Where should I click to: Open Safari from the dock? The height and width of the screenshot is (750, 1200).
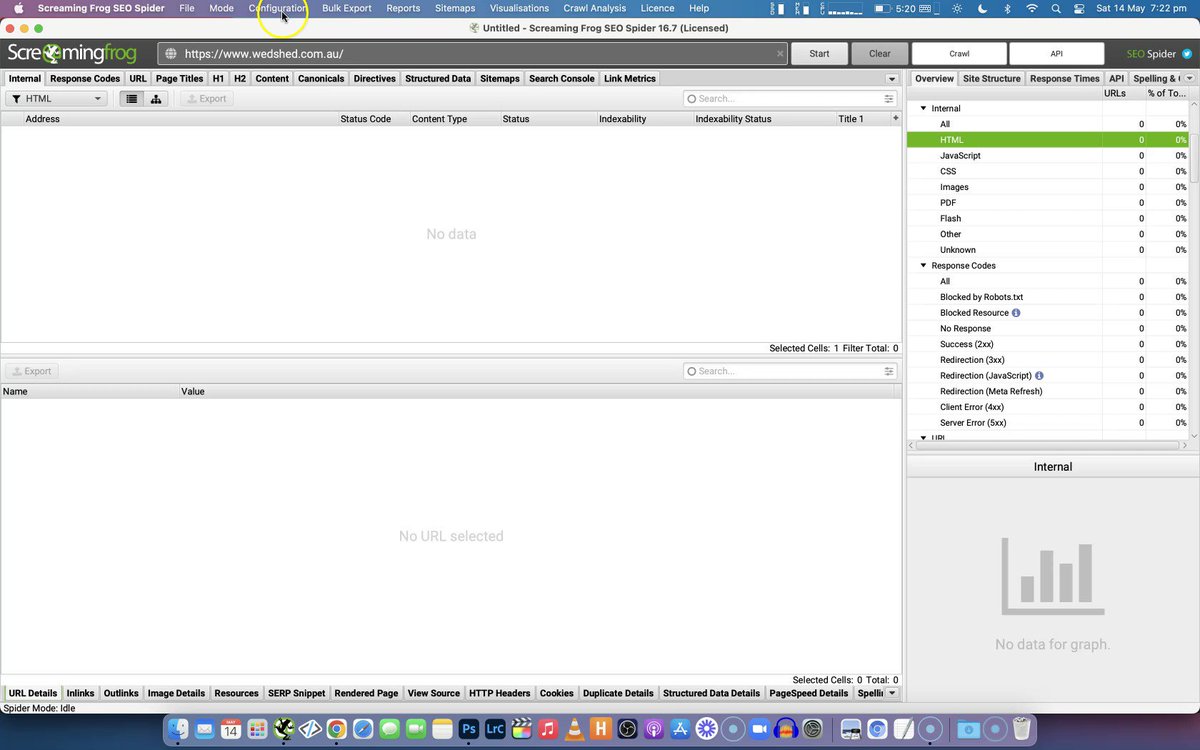pos(363,729)
